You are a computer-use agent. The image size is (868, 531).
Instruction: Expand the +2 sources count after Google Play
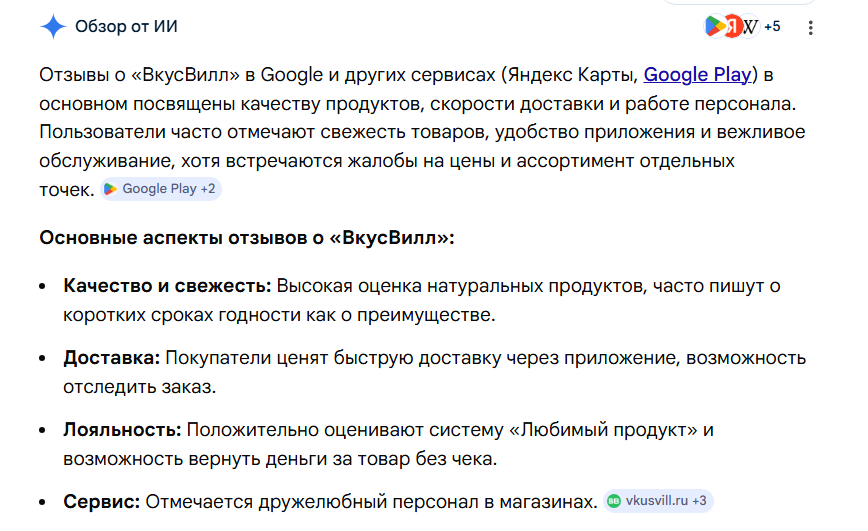(208, 188)
